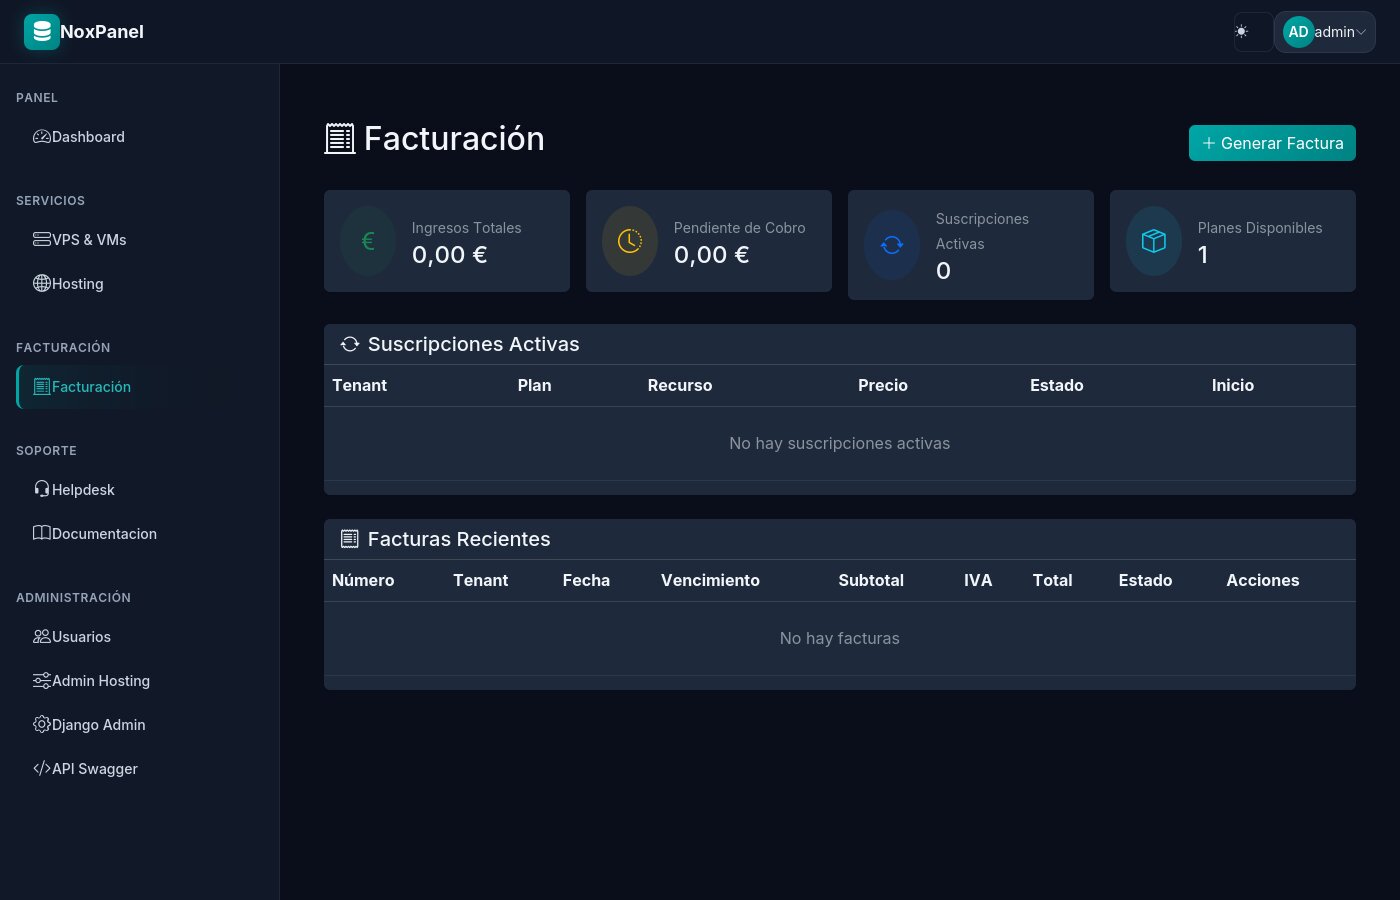Click the AD avatar circle
This screenshot has height=900, width=1400.
pos(1298,32)
